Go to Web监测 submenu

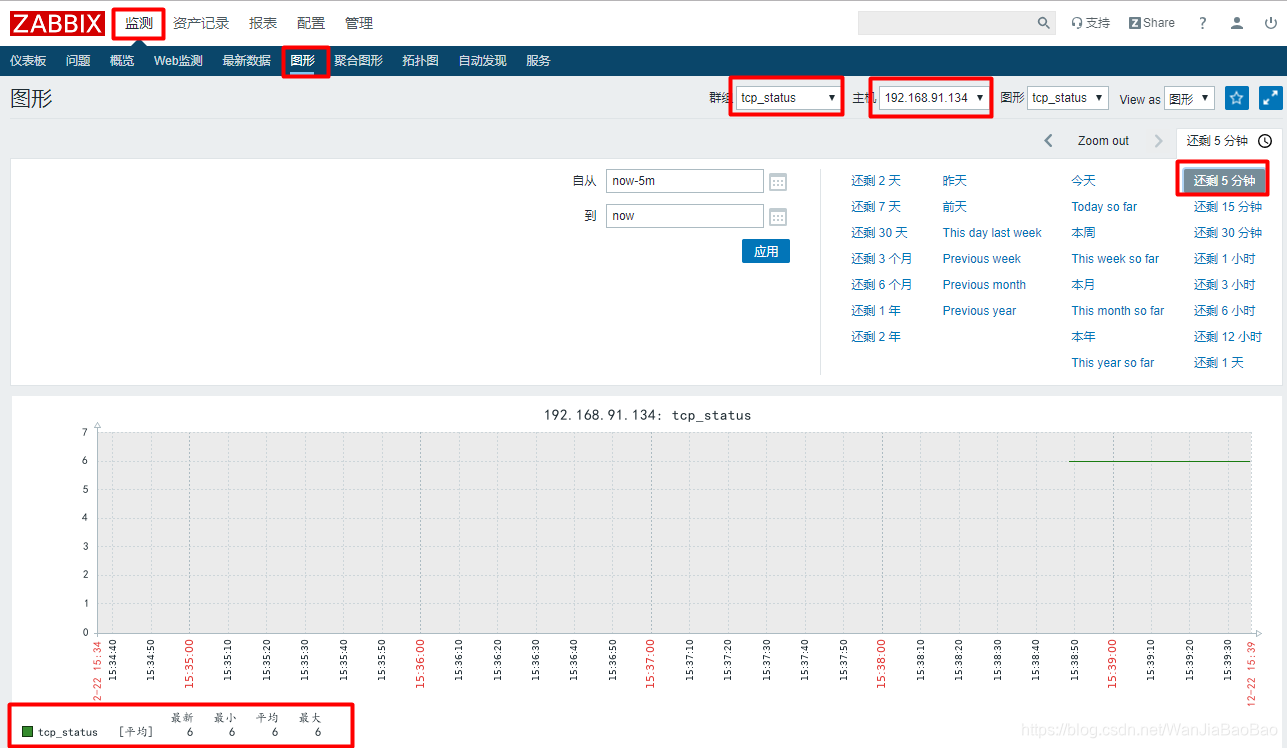tap(178, 61)
